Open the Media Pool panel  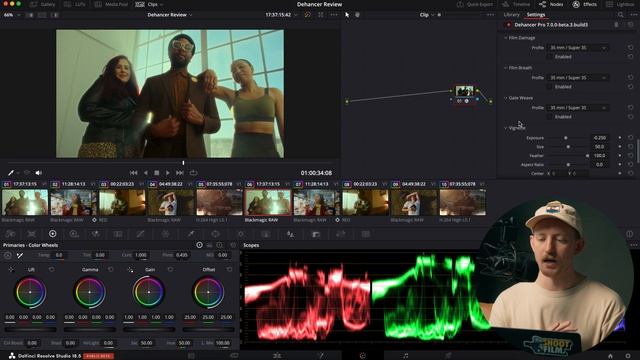coord(111,4)
